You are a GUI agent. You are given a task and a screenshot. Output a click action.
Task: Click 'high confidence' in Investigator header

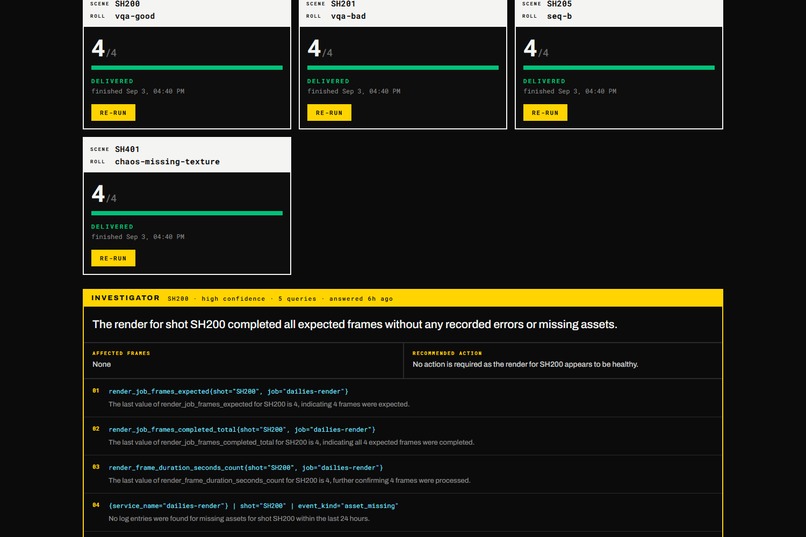[233, 299]
